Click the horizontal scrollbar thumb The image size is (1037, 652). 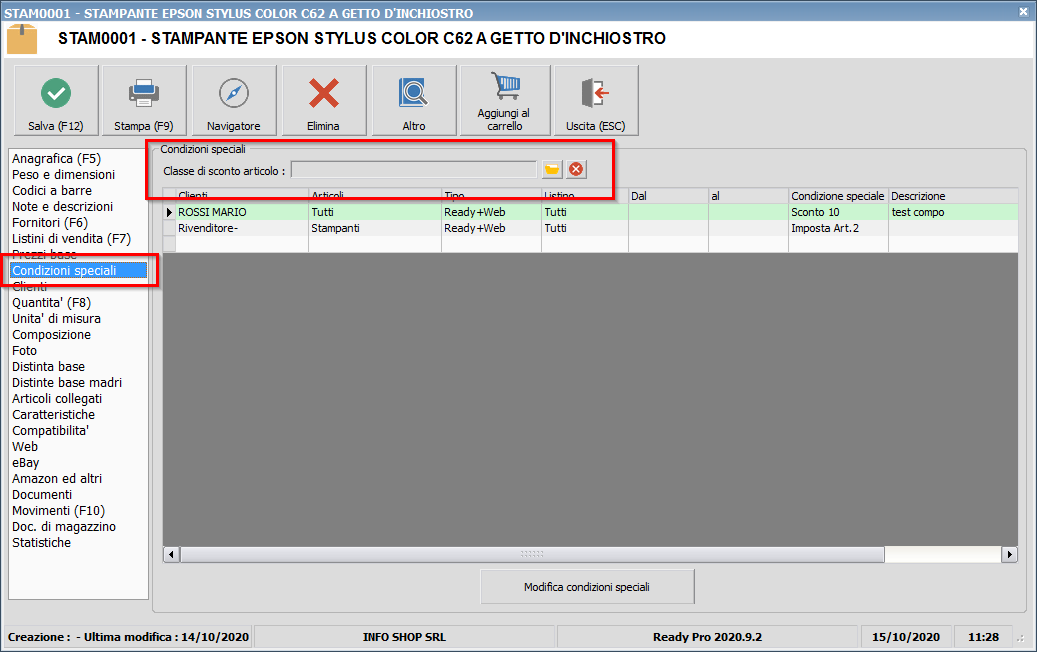[x=532, y=554]
